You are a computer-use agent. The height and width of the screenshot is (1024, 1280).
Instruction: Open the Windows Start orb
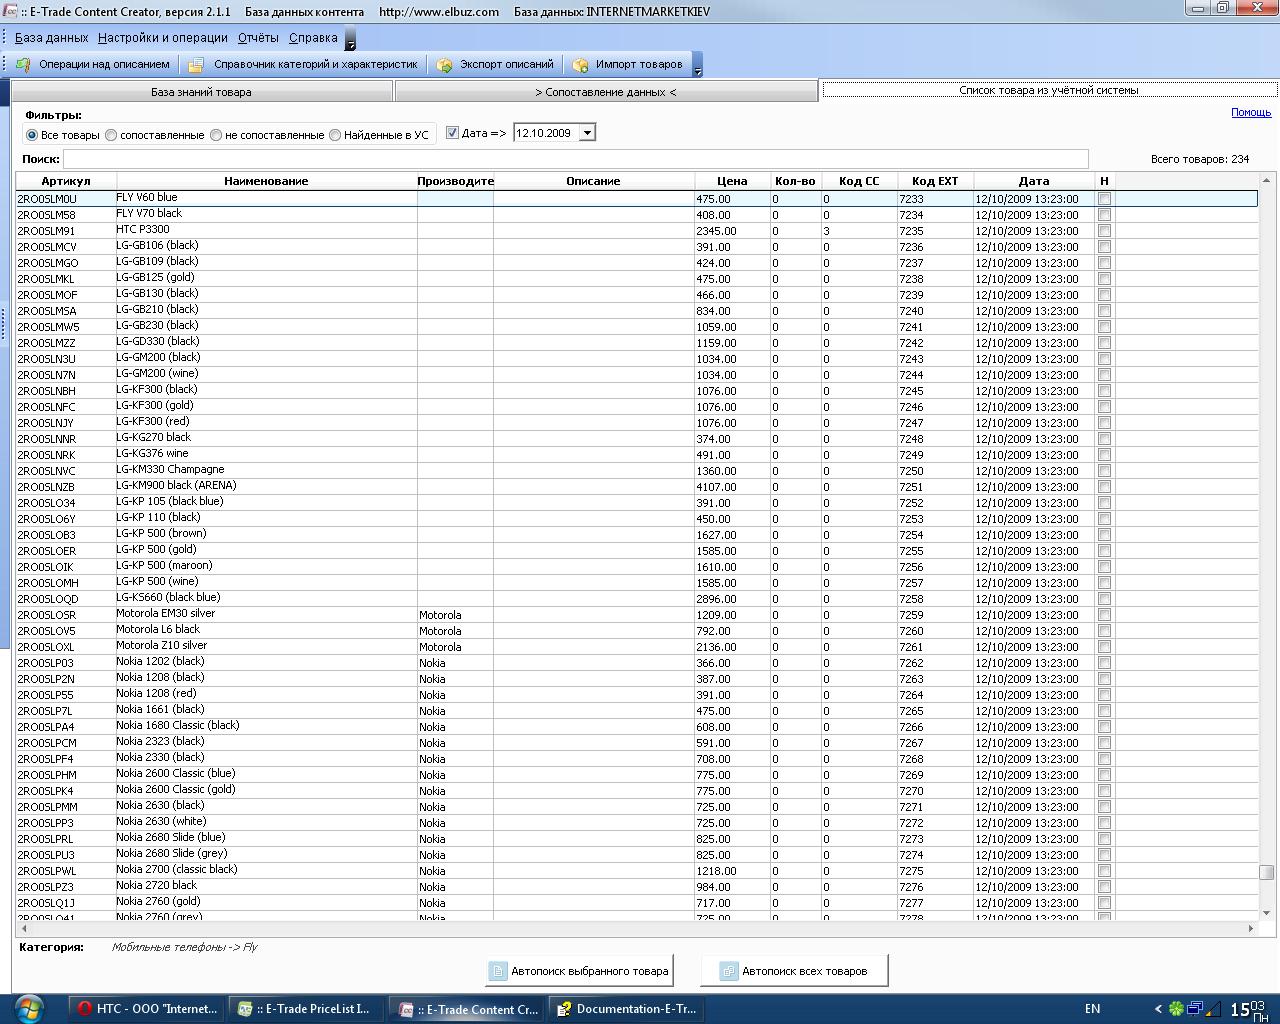point(28,1008)
